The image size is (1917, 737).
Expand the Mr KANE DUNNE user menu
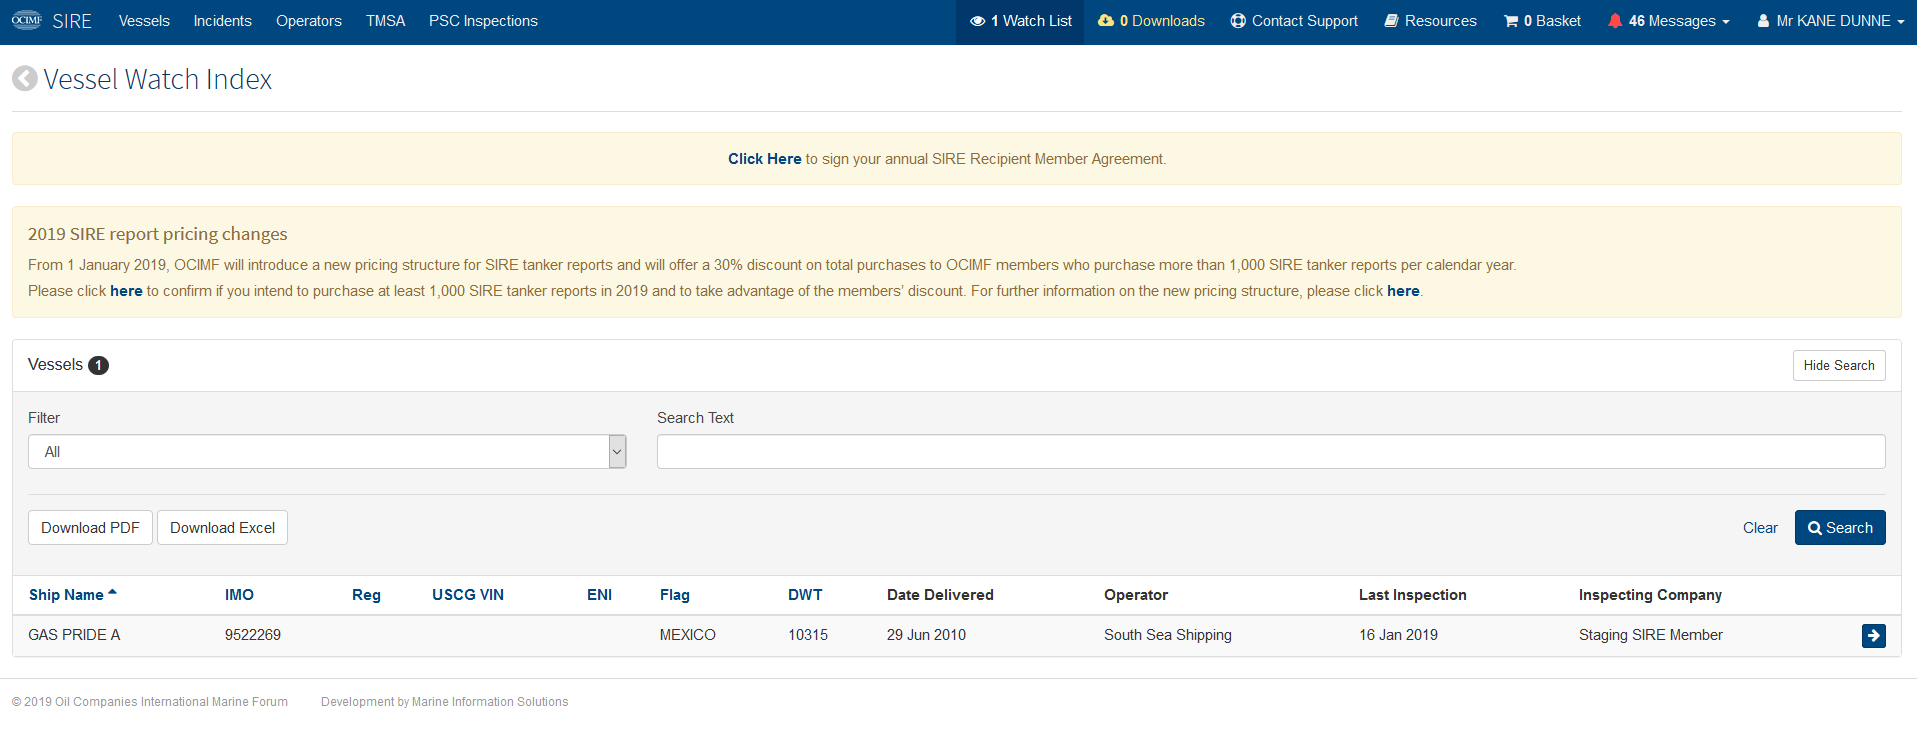1830,21
